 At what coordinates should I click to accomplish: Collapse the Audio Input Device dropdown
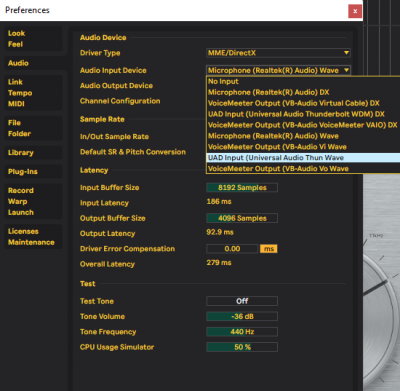(278, 70)
